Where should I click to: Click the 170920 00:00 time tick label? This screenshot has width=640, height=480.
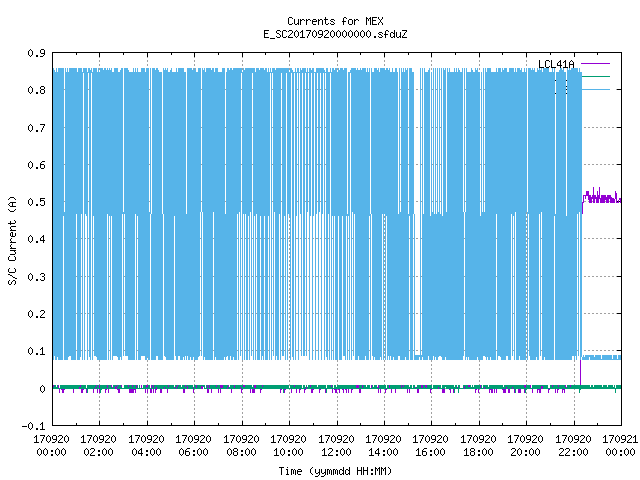pyautogui.click(x=51, y=445)
